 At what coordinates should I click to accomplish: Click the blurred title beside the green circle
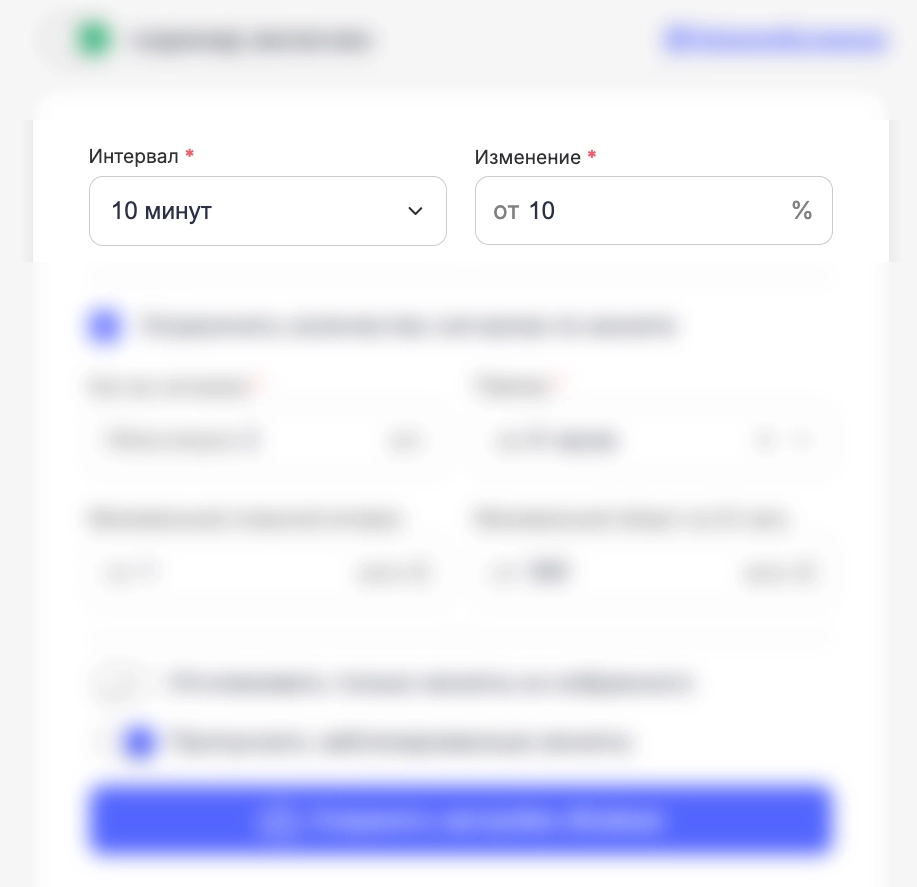coord(251,41)
